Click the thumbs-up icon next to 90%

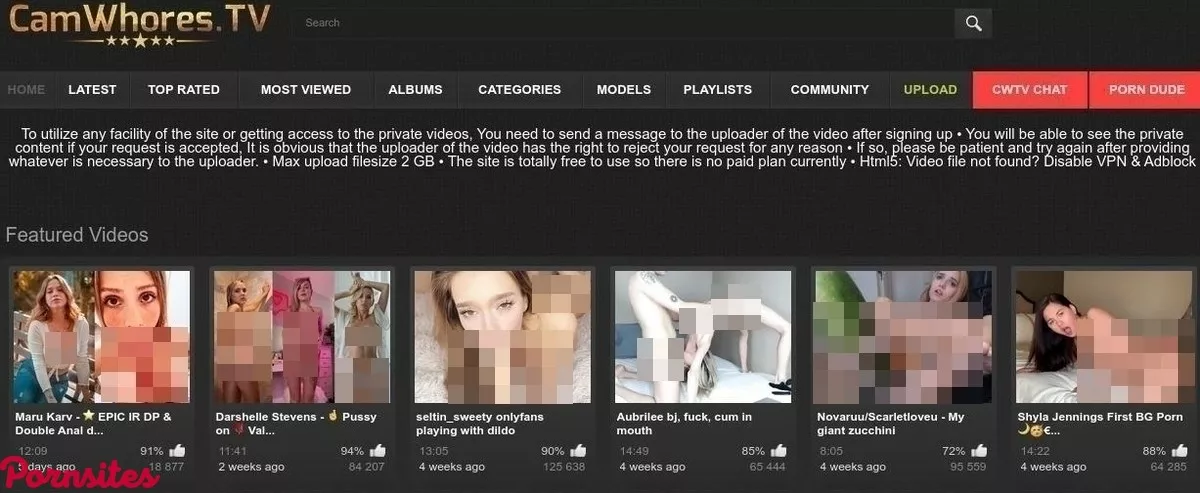(578, 451)
